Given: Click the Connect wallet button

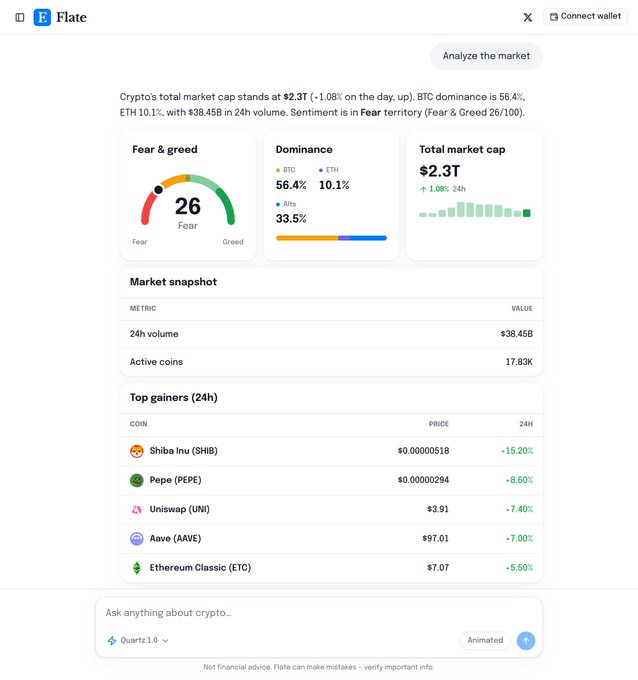Looking at the screenshot, I should (x=585, y=16).
